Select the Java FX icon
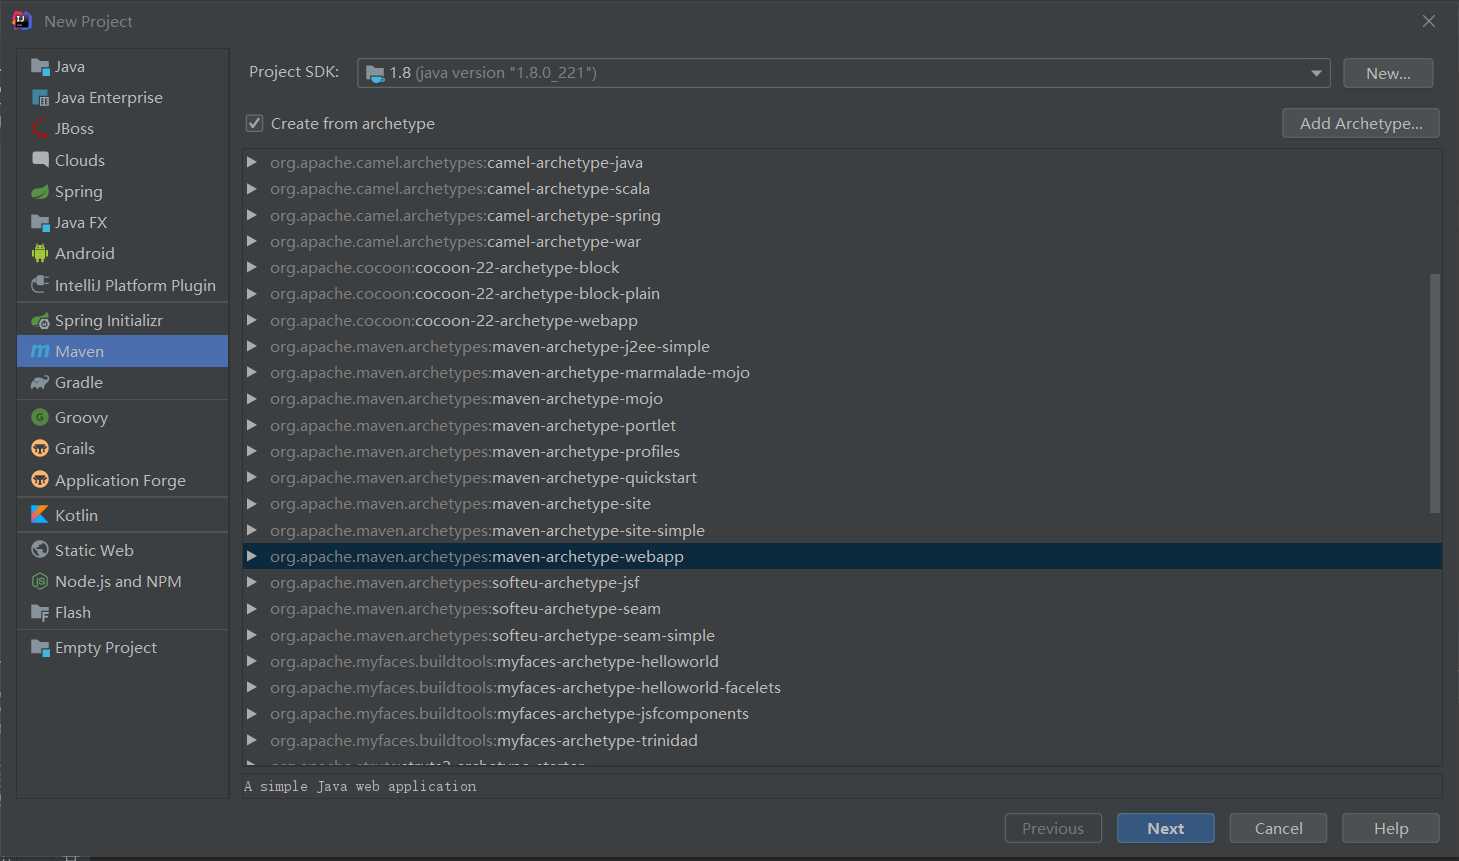 tap(40, 223)
